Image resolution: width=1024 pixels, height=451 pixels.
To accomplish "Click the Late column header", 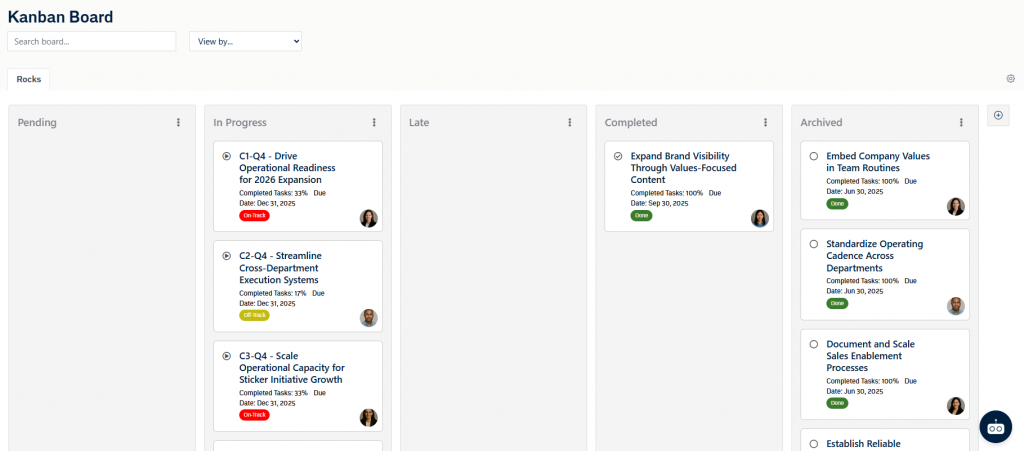I will [419, 123].
